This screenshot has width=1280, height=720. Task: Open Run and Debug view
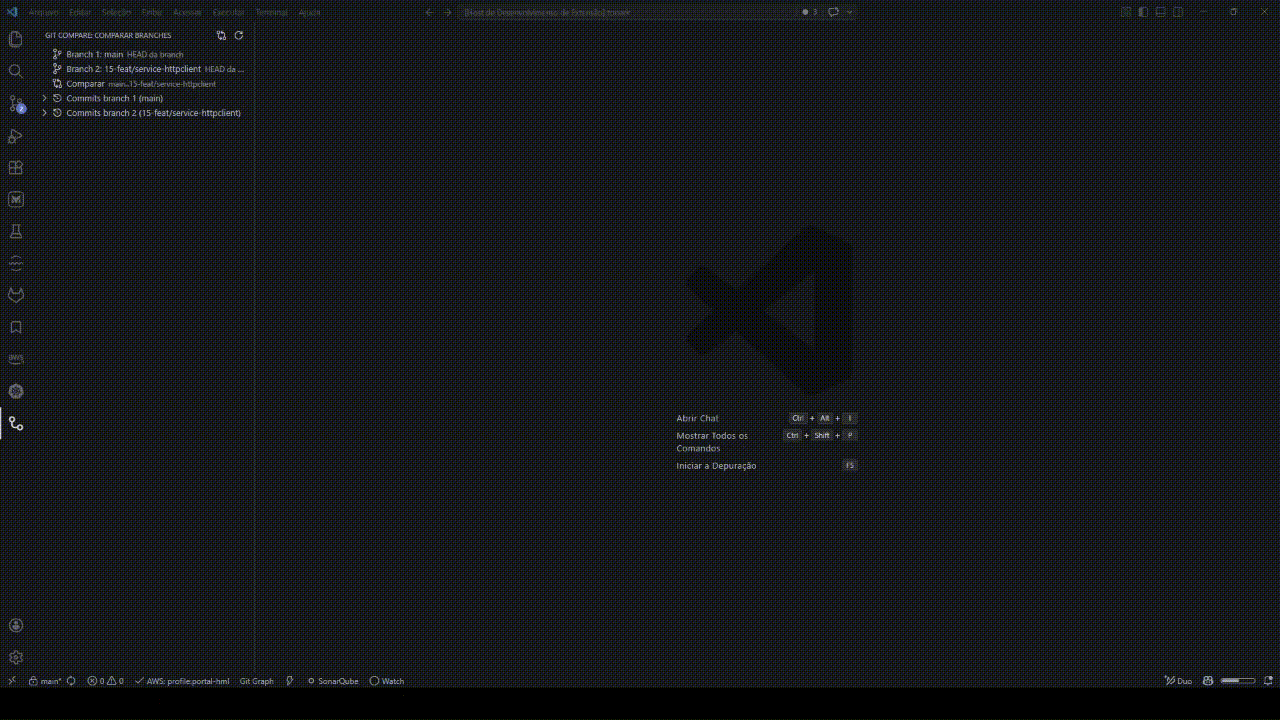pos(15,136)
